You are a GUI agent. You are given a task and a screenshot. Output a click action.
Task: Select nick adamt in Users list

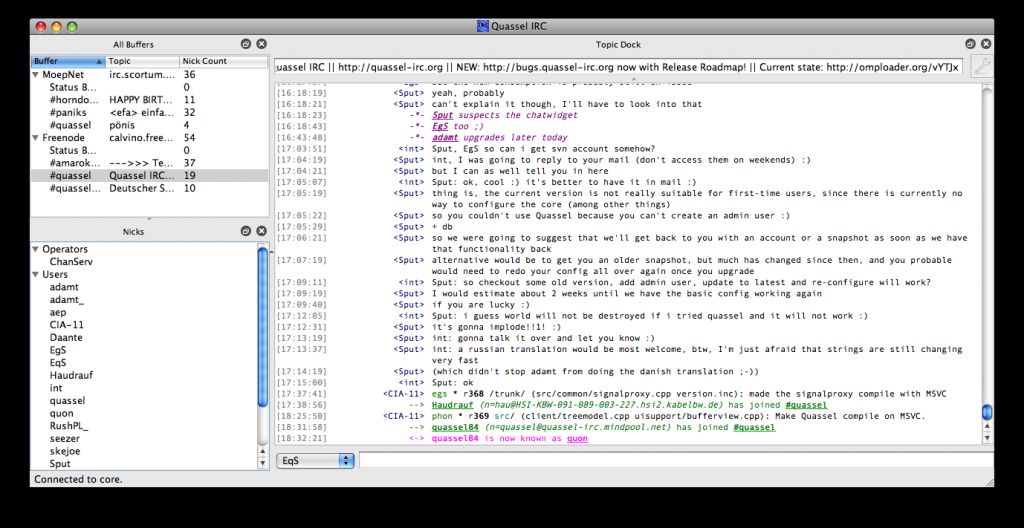click(x=64, y=287)
